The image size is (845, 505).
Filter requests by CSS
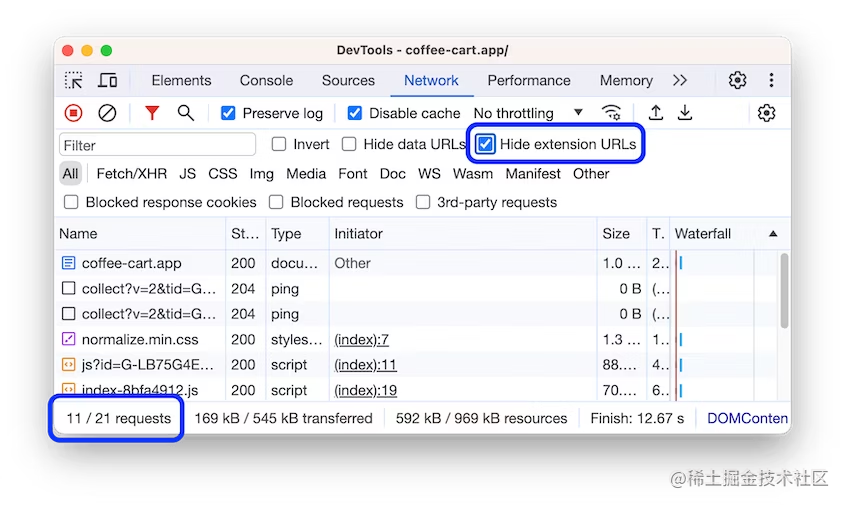point(223,174)
